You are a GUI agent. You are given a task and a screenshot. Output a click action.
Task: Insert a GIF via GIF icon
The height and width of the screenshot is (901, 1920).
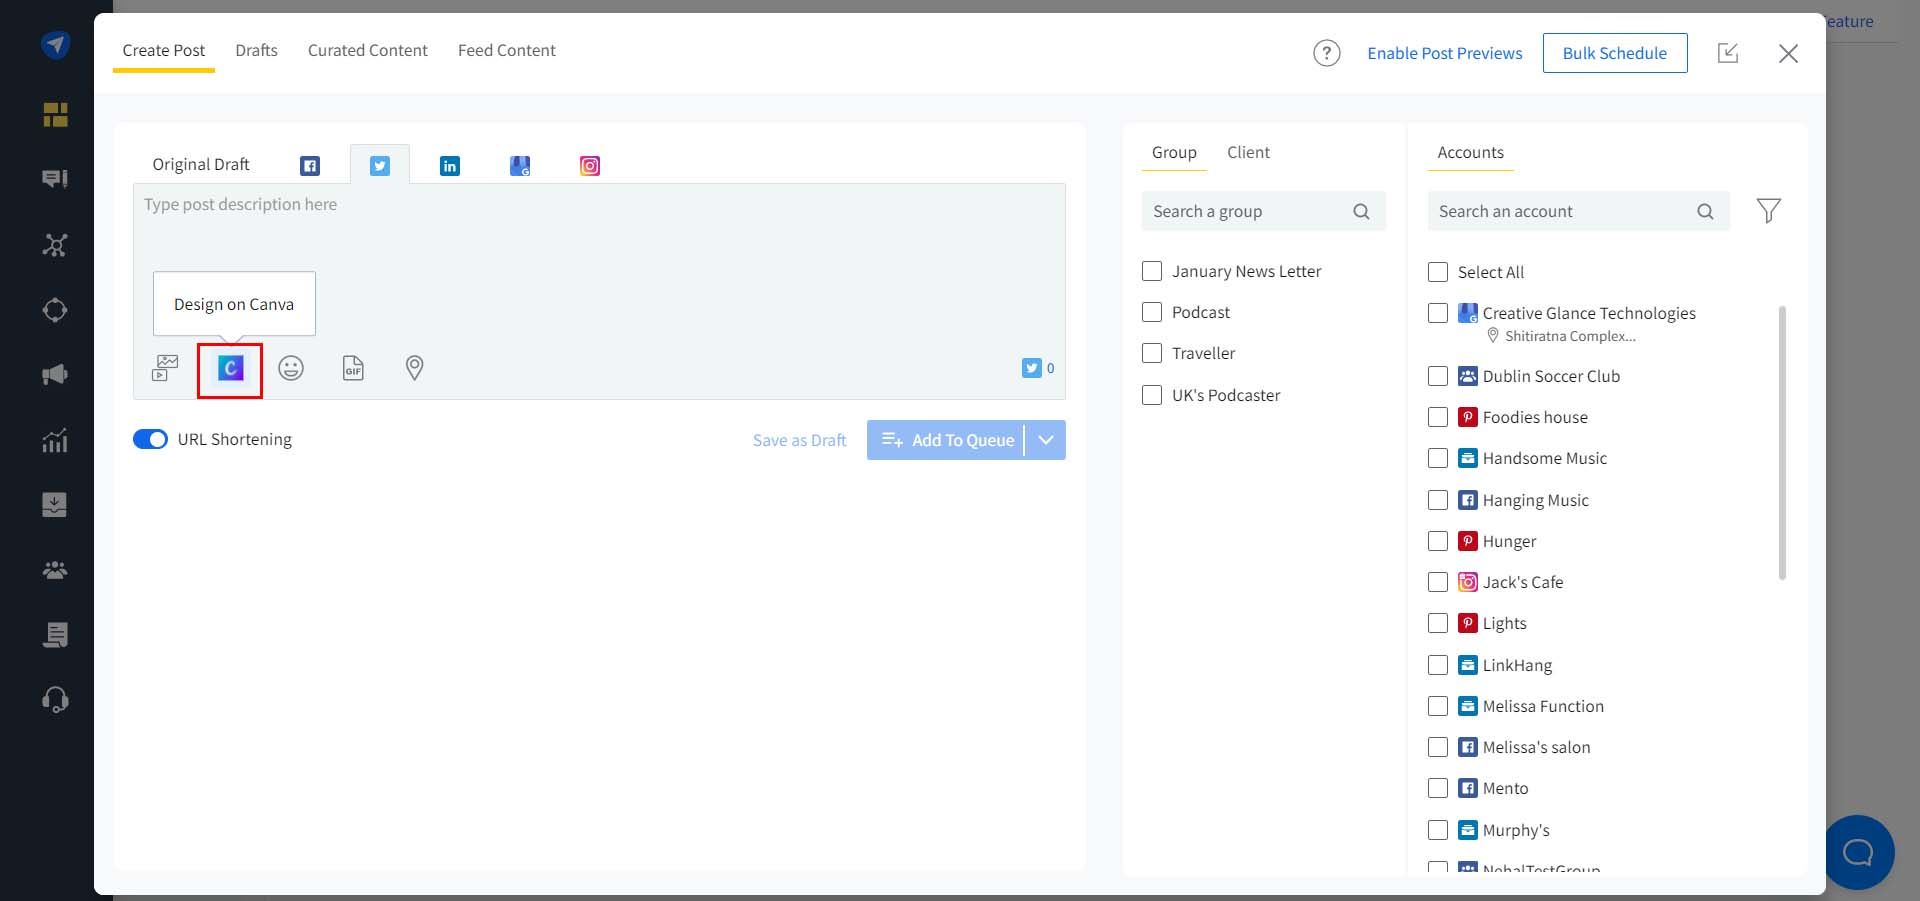click(353, 368)
